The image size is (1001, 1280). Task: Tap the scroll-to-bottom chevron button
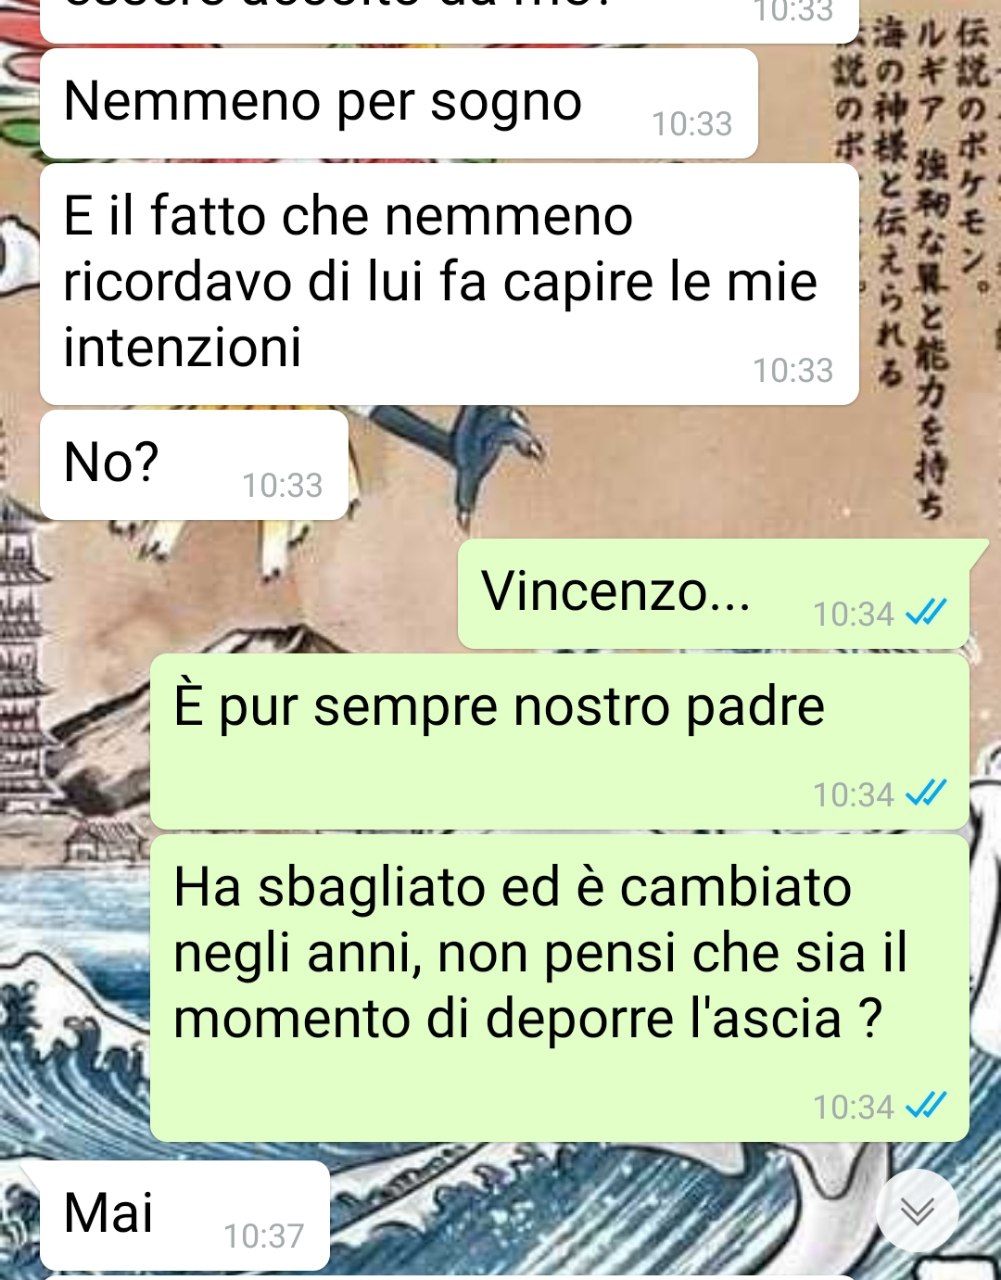pos(917,1211)
